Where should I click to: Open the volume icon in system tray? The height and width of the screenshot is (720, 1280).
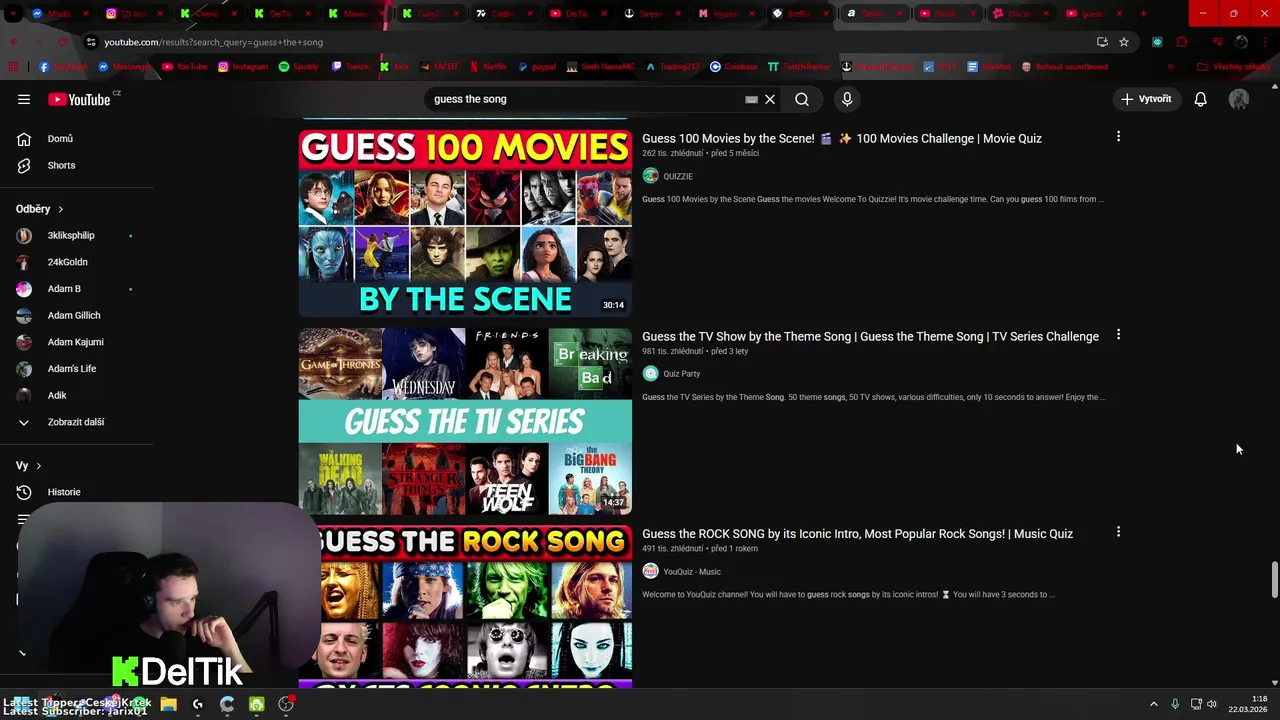(1212, 704)
